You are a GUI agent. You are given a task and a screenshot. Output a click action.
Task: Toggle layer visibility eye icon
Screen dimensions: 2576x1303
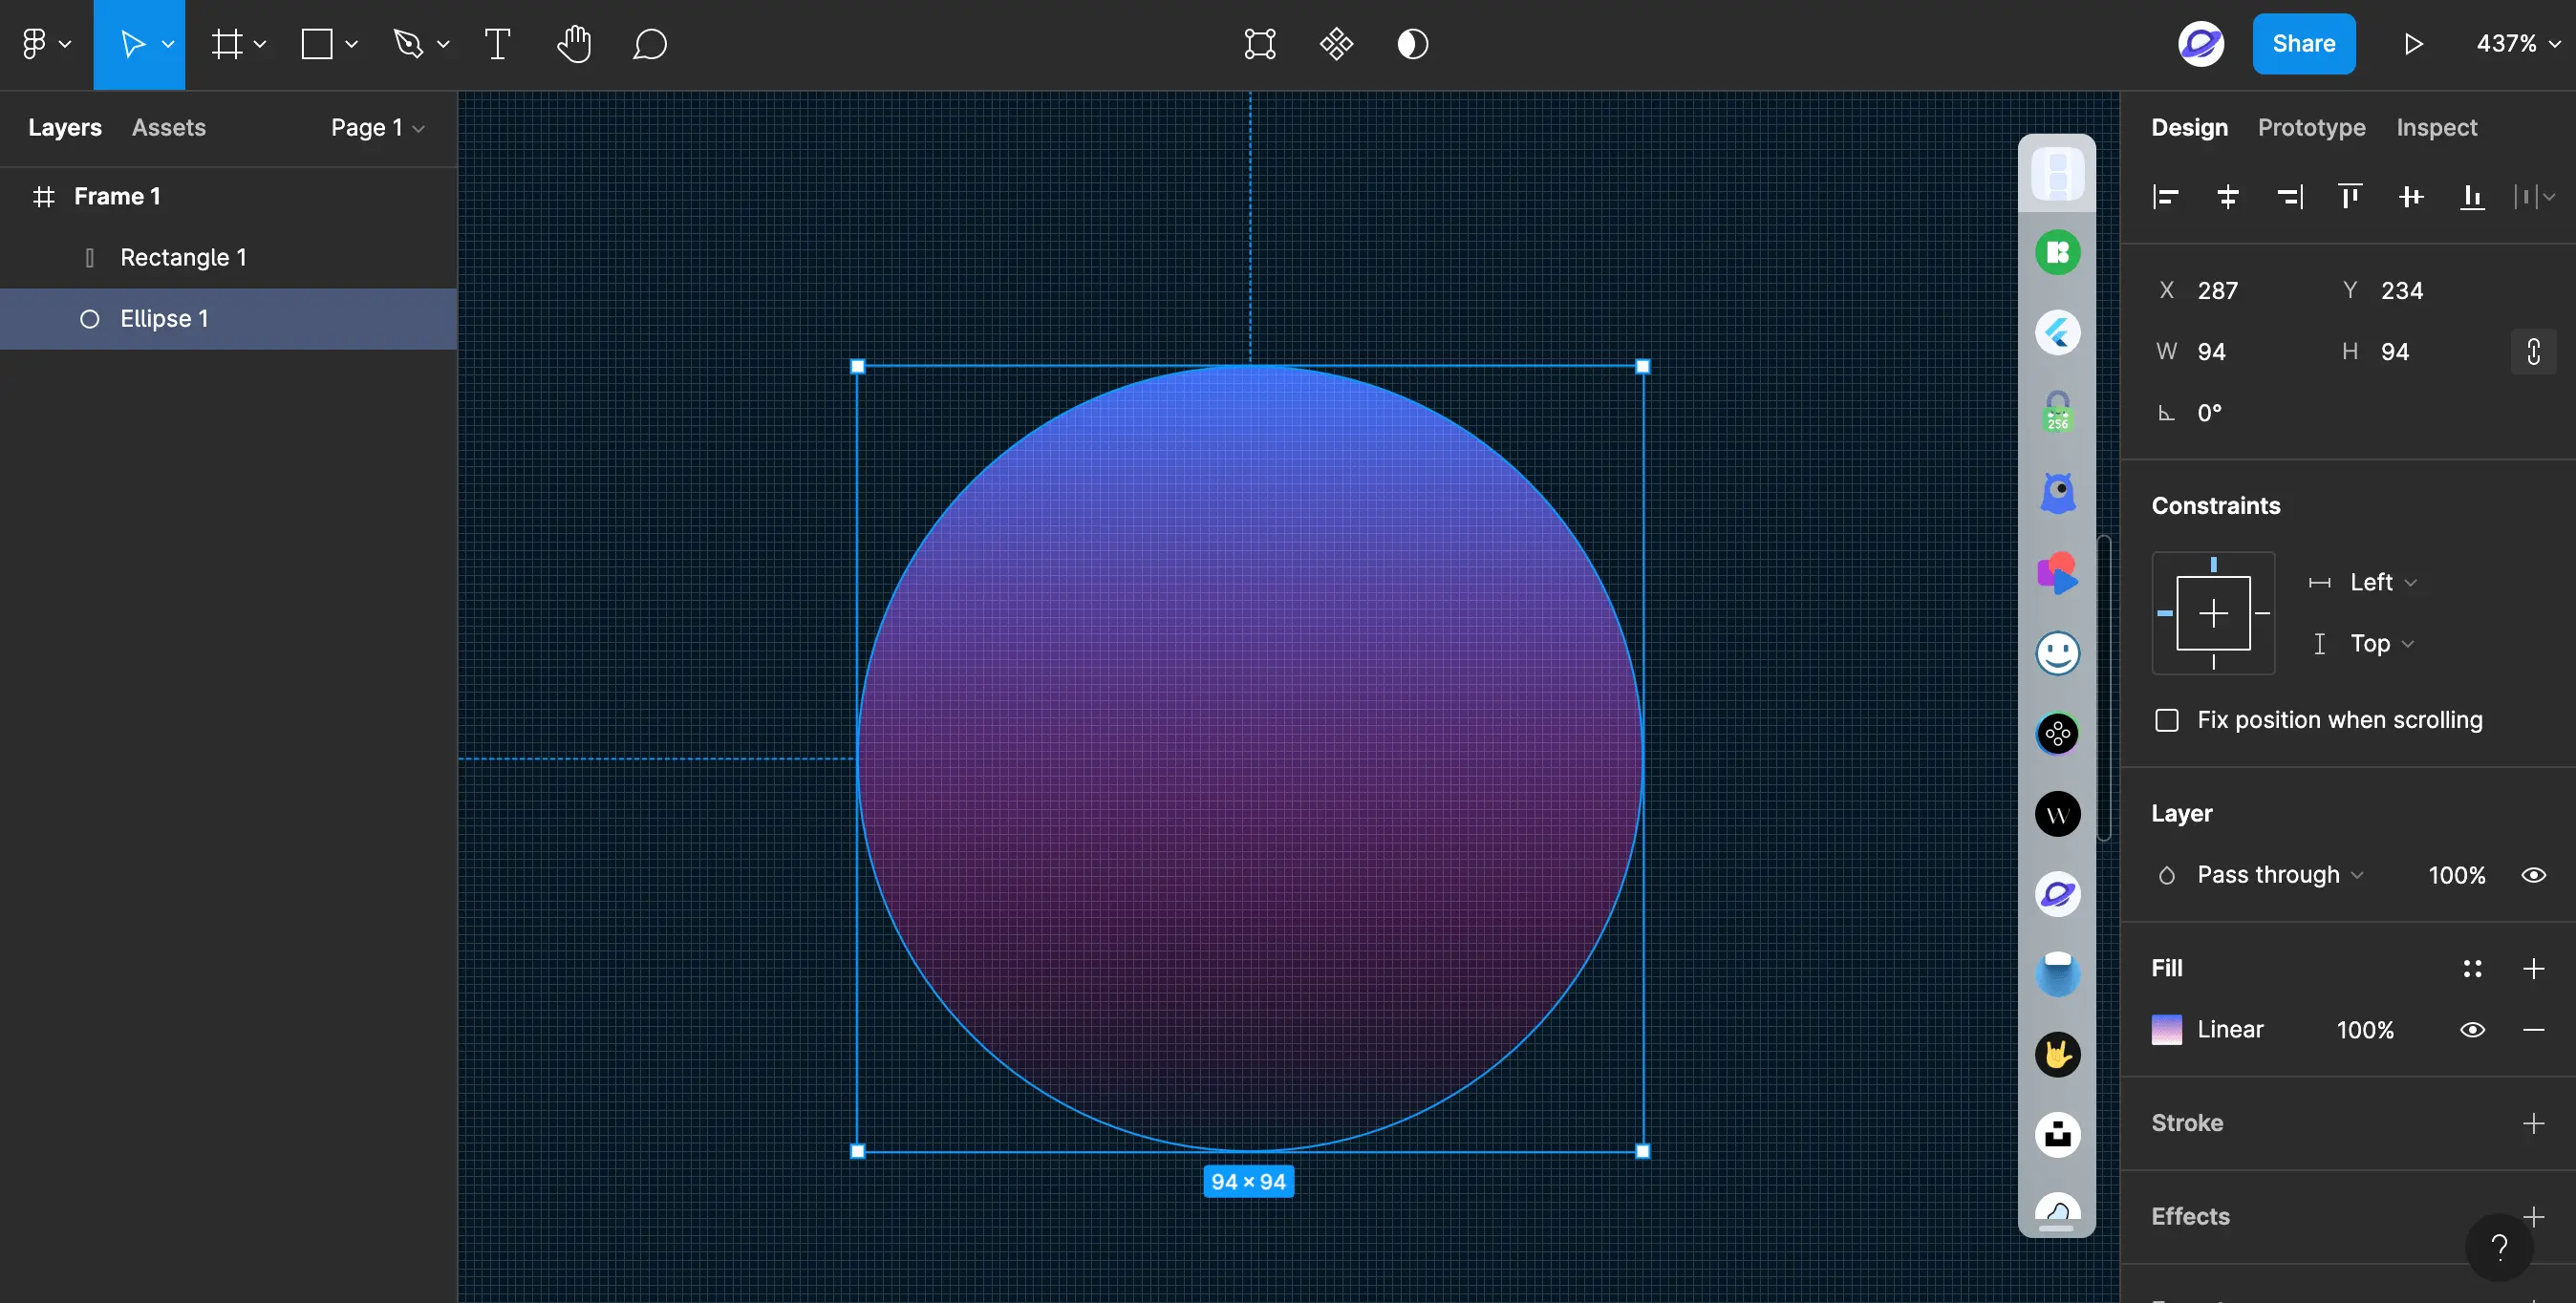pyautogui.click(x=2533, y=875)
